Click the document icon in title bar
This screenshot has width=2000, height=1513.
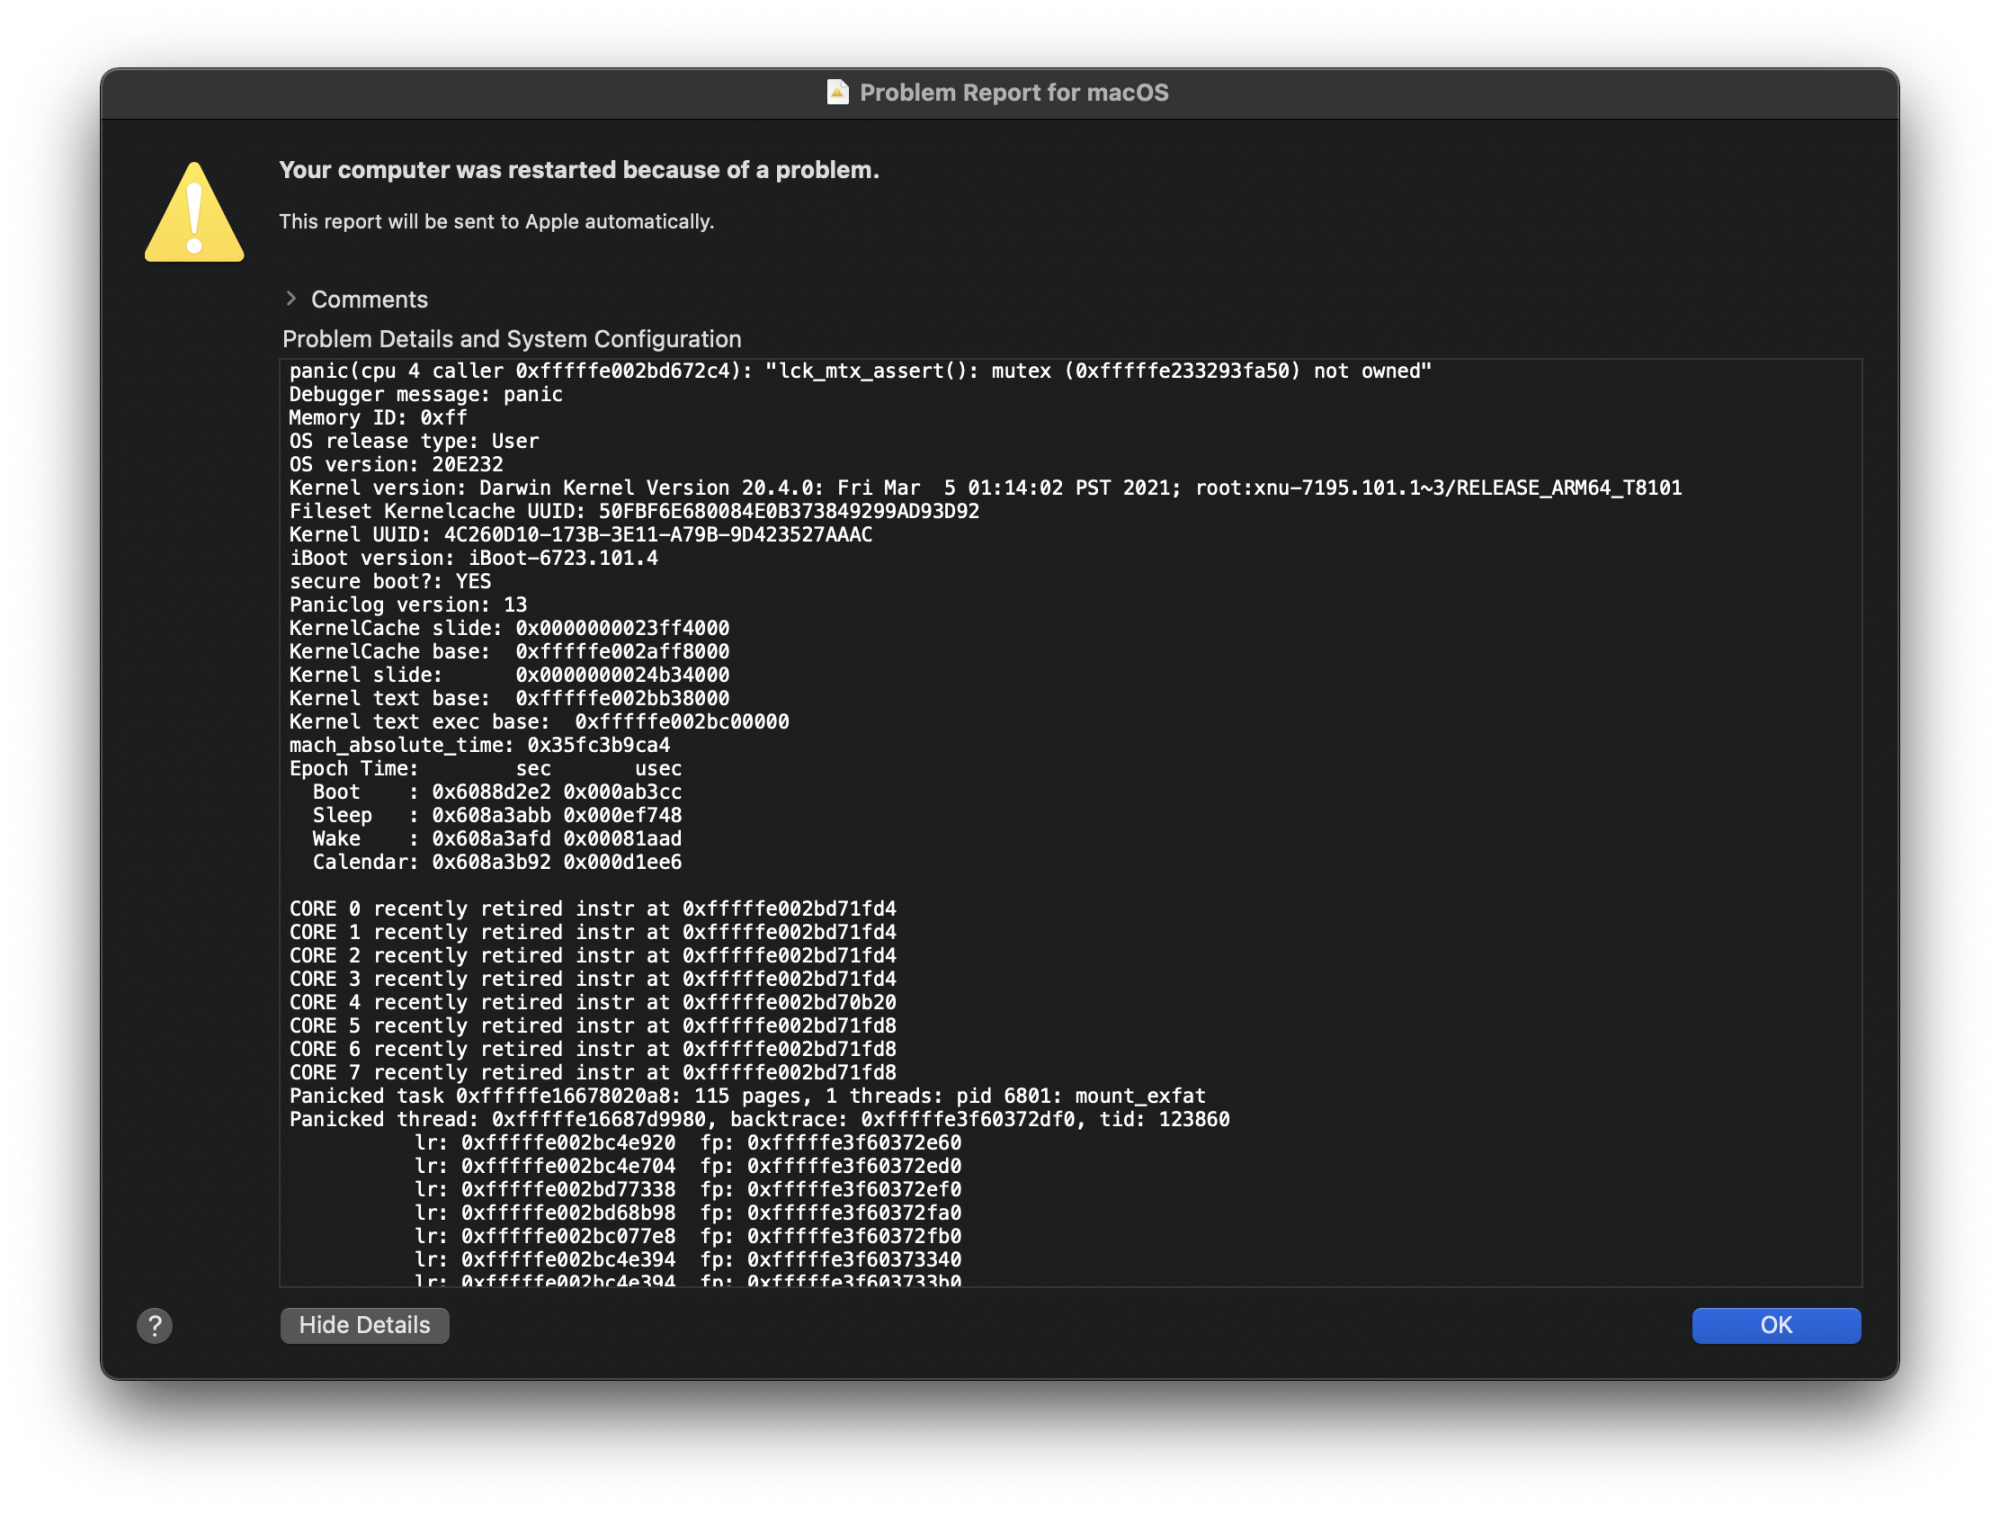[x=837, y=92]
